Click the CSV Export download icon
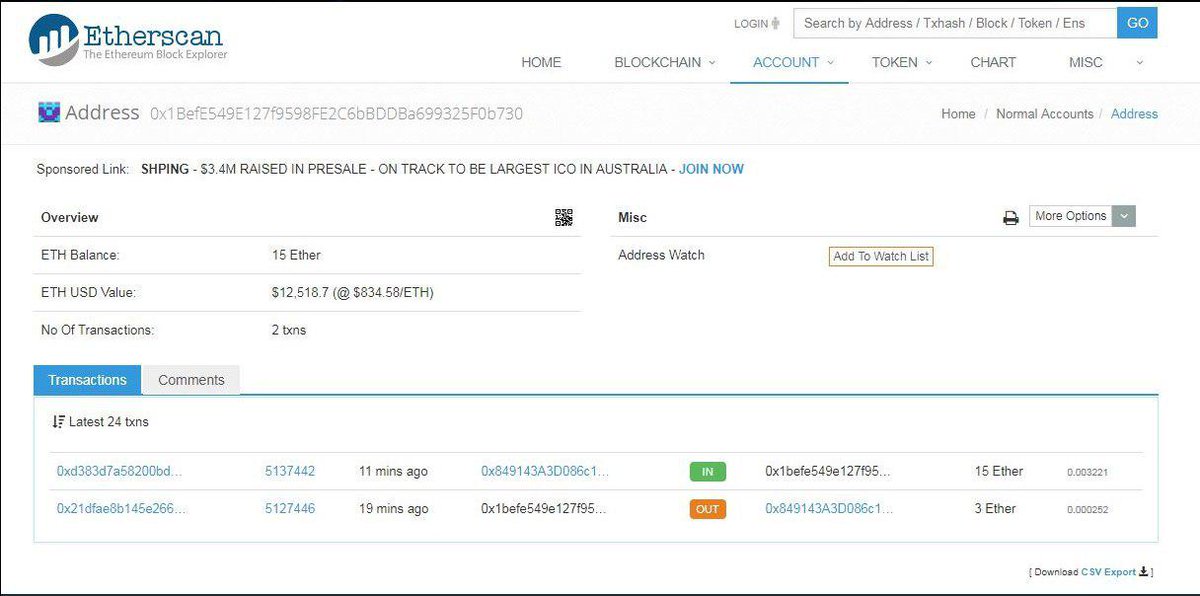This screenshot has width=1200, height=596. coord(1144,571)
